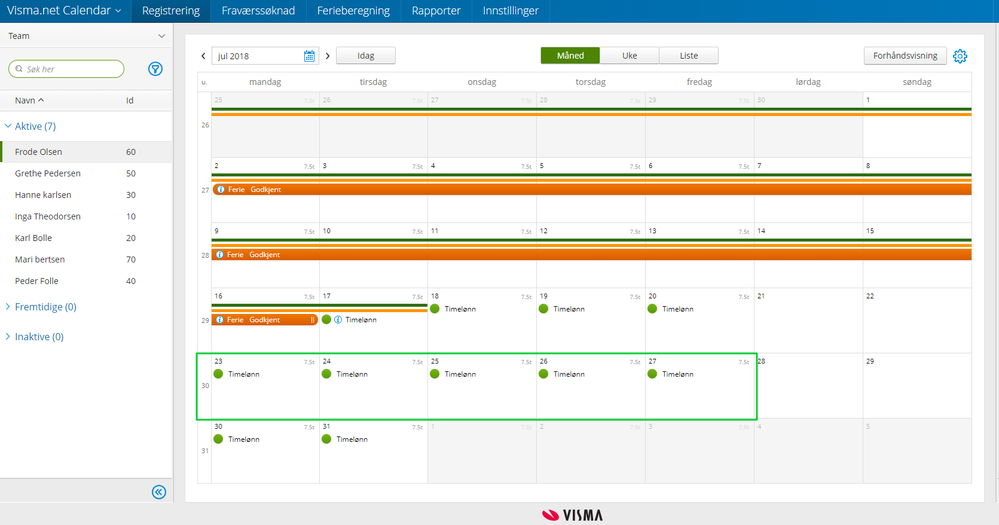
Task: Open Visma.net Calendar app dropdown
Action: [64, 11]
